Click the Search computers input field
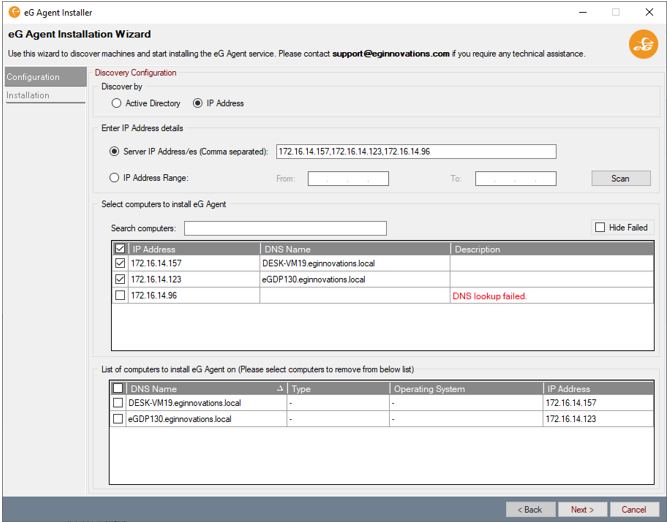The image size is (667, 522). (x=285, y=228)
